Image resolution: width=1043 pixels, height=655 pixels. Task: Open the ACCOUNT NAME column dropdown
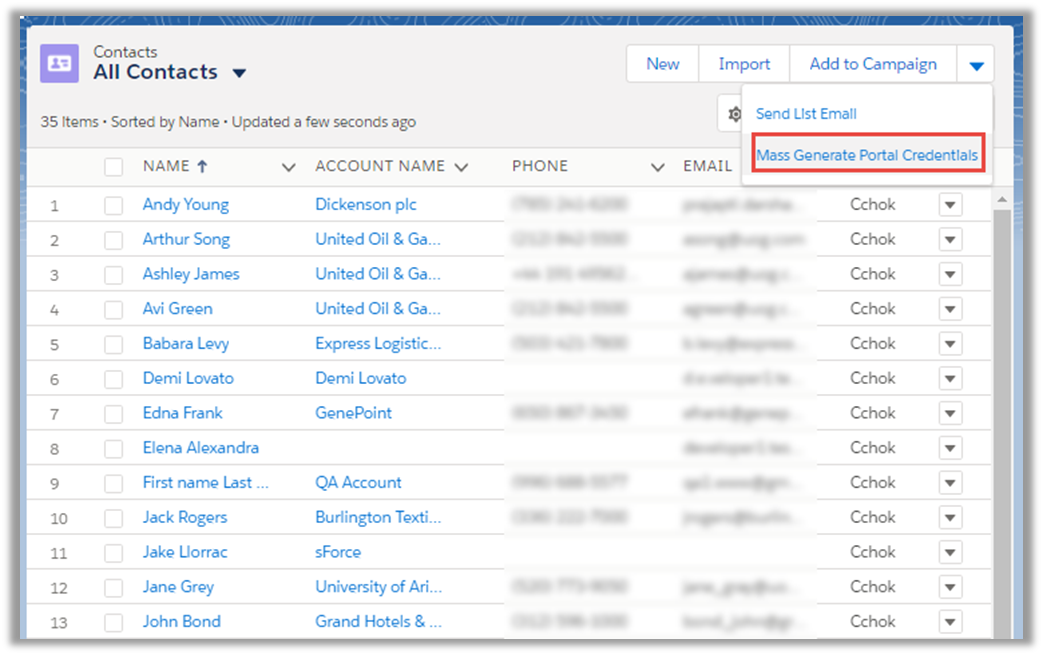pyautogui.click(x=461, y=167)
